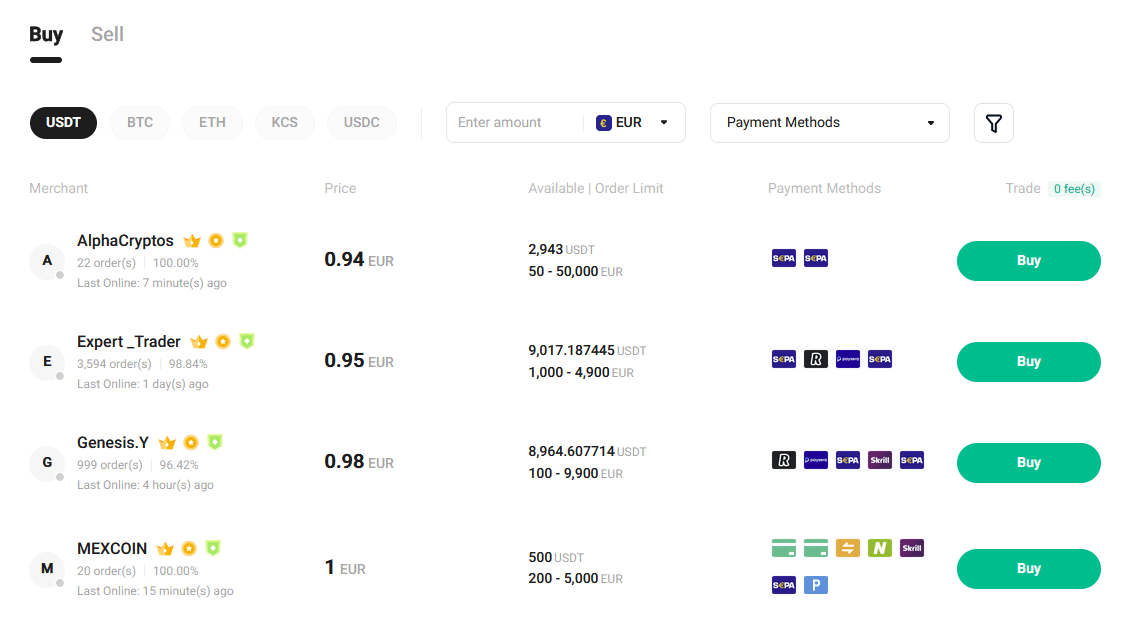Focus the Enter amount input field
This screenshot has height=628, width=1133.
pyautogui.click(x=513, y=123)
